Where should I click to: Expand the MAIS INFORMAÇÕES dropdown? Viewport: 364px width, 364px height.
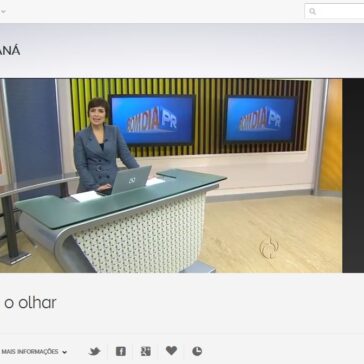click(34, 352)
